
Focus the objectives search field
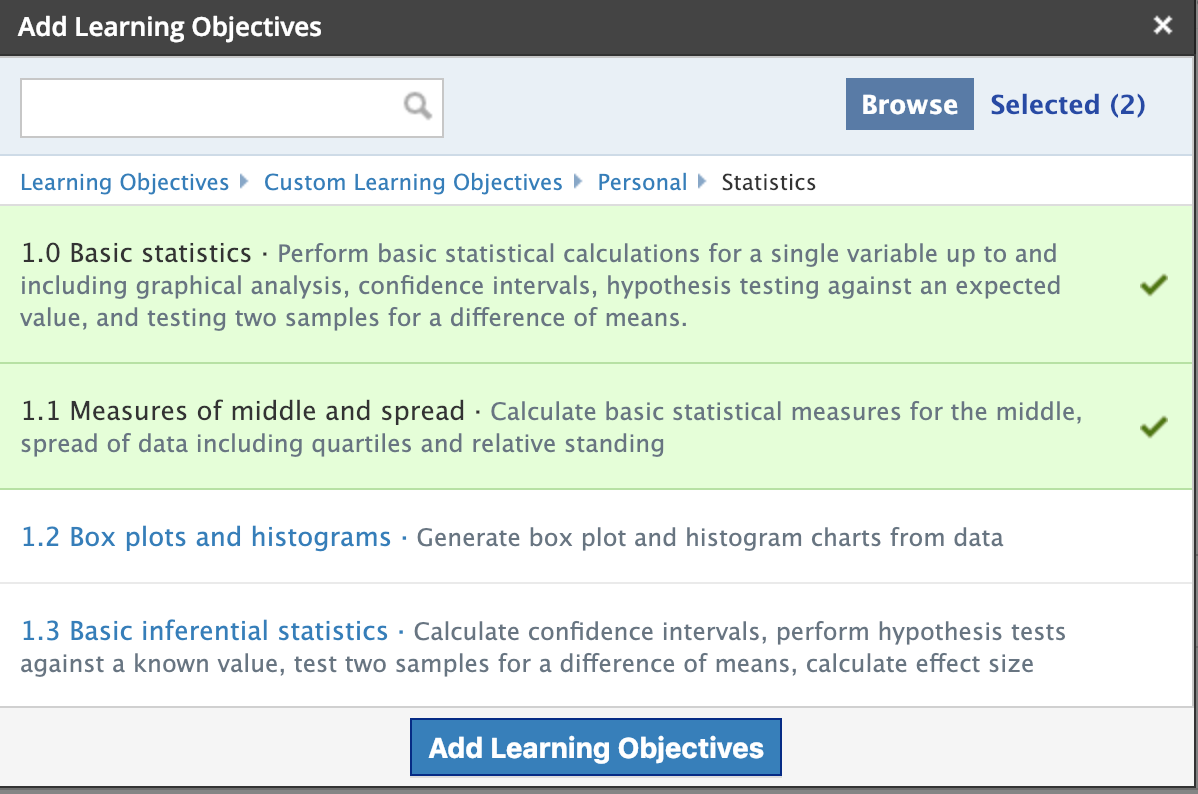(210, 105)
